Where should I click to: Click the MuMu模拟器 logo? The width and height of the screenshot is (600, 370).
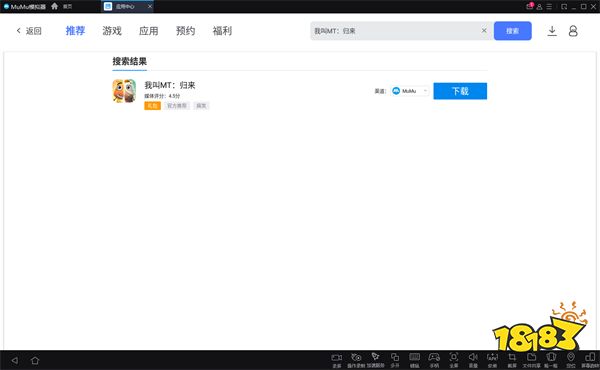[x=24, y=7]
